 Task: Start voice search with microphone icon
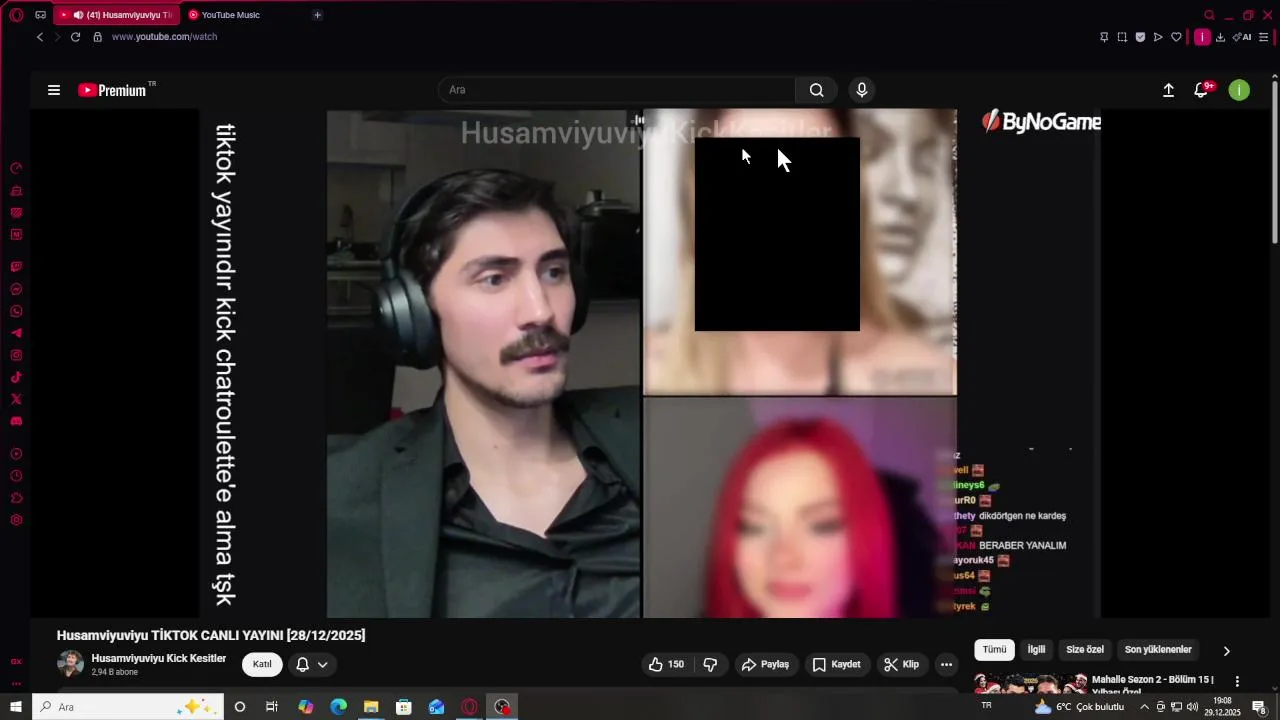coord(862,90)
